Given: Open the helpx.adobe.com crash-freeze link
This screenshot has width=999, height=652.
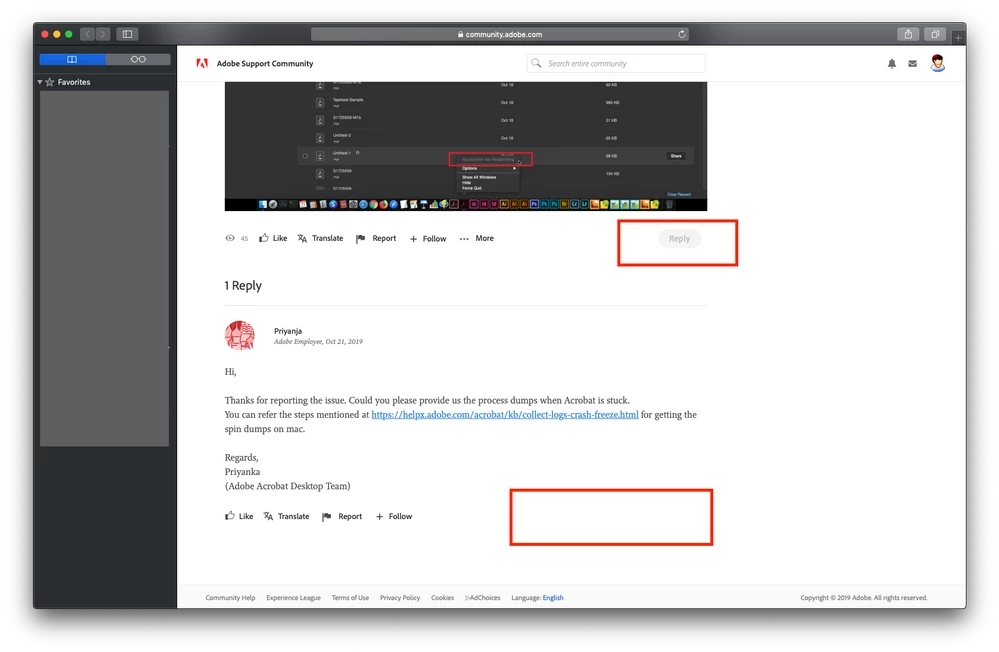Looking at the screenshot, I should pos(505,414).
